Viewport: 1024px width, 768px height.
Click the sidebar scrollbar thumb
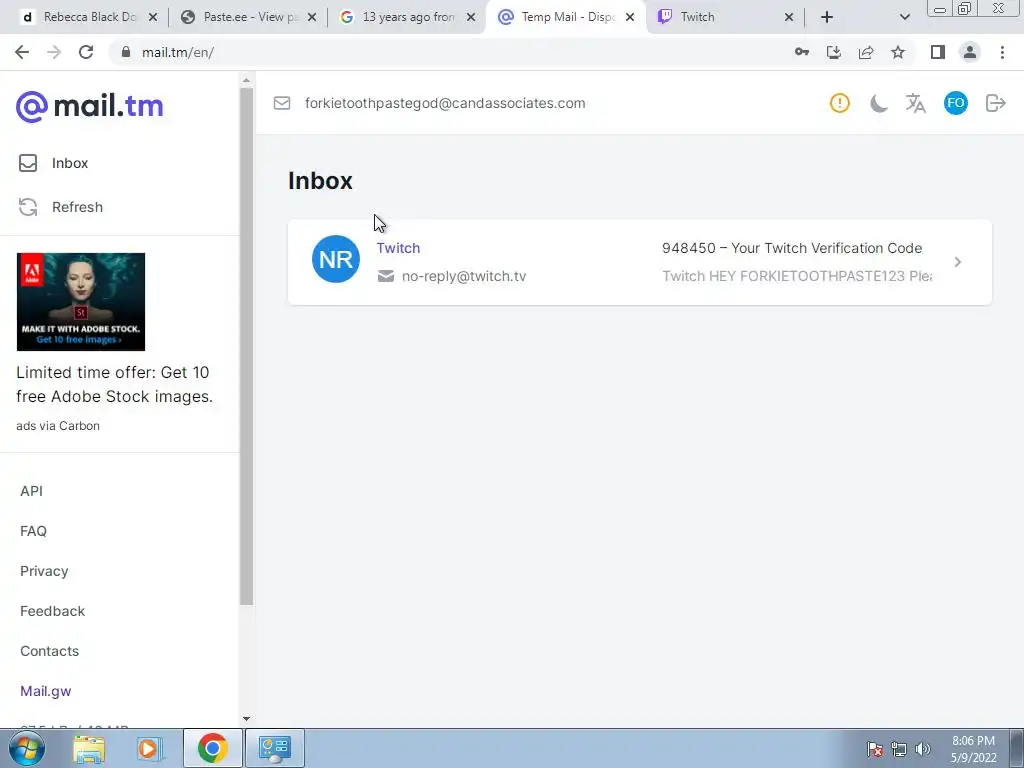[246, 346]
